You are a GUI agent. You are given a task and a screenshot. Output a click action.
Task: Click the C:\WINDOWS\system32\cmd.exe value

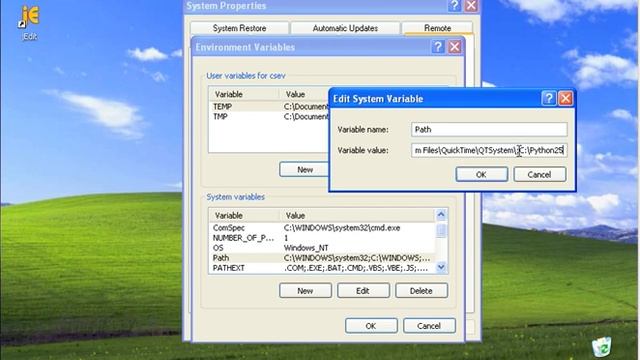[342, 228]
